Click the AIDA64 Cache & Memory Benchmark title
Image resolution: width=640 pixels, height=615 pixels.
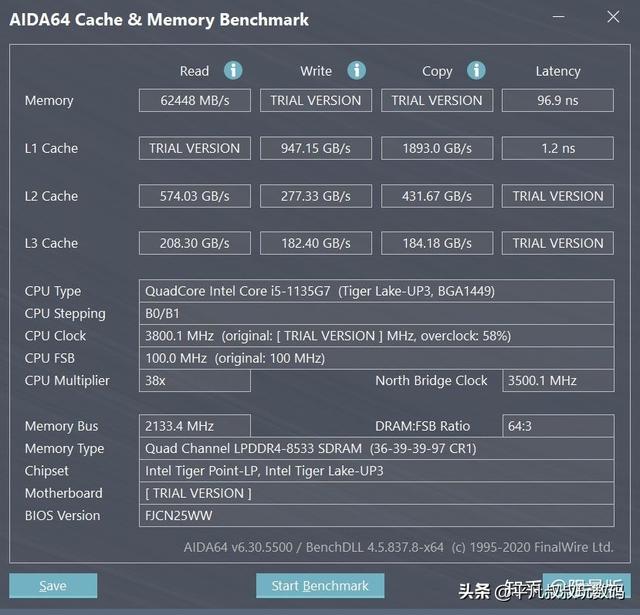pos(159,20)
